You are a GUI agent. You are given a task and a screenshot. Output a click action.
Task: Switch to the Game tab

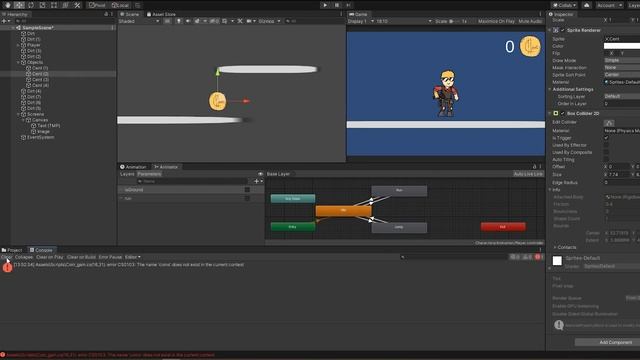coord(358,14)
